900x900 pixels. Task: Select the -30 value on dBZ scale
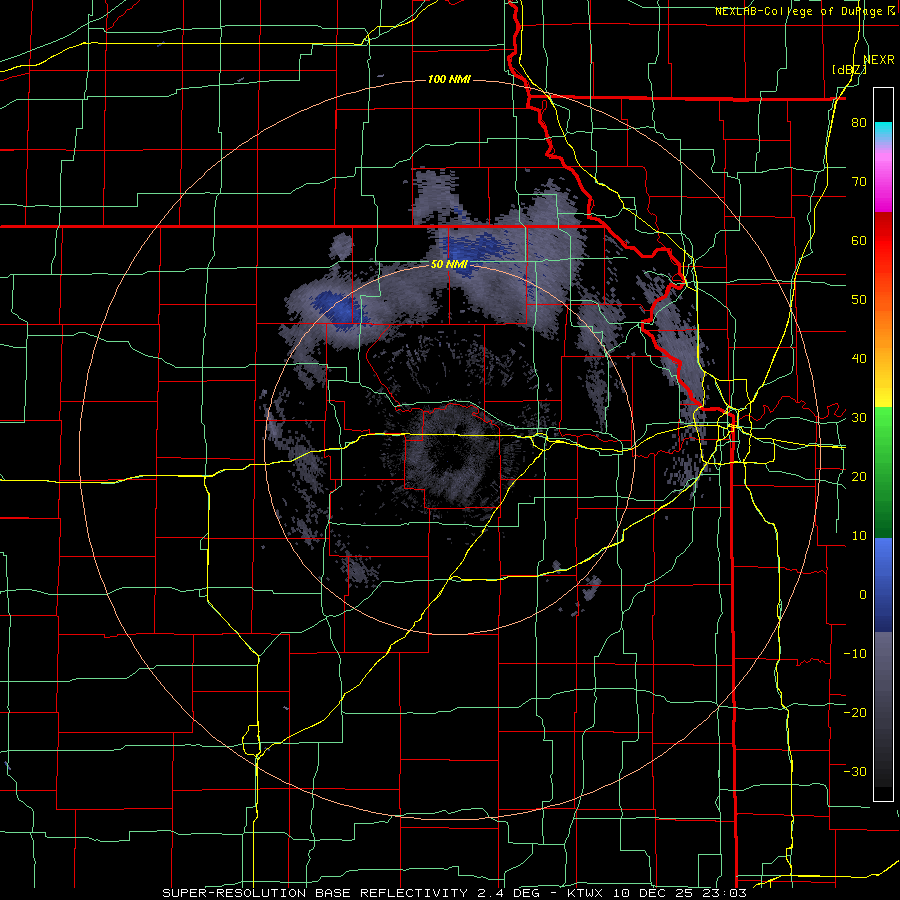point(855,771)
